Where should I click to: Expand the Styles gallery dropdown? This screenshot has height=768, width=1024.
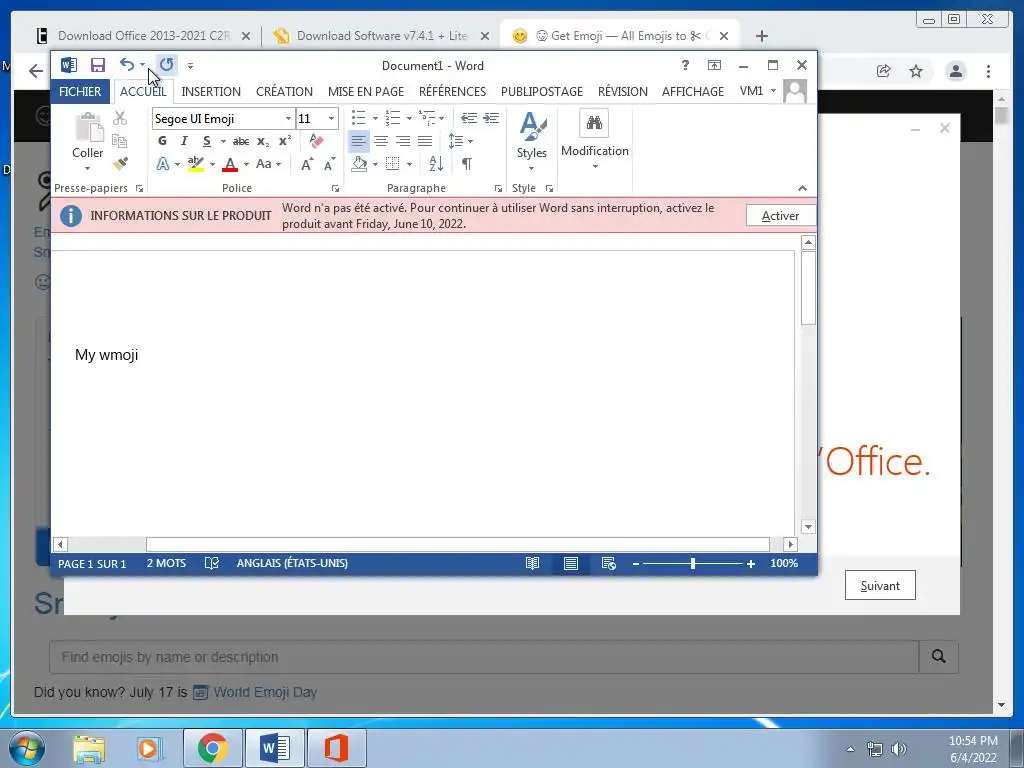[x=532, y=168]
